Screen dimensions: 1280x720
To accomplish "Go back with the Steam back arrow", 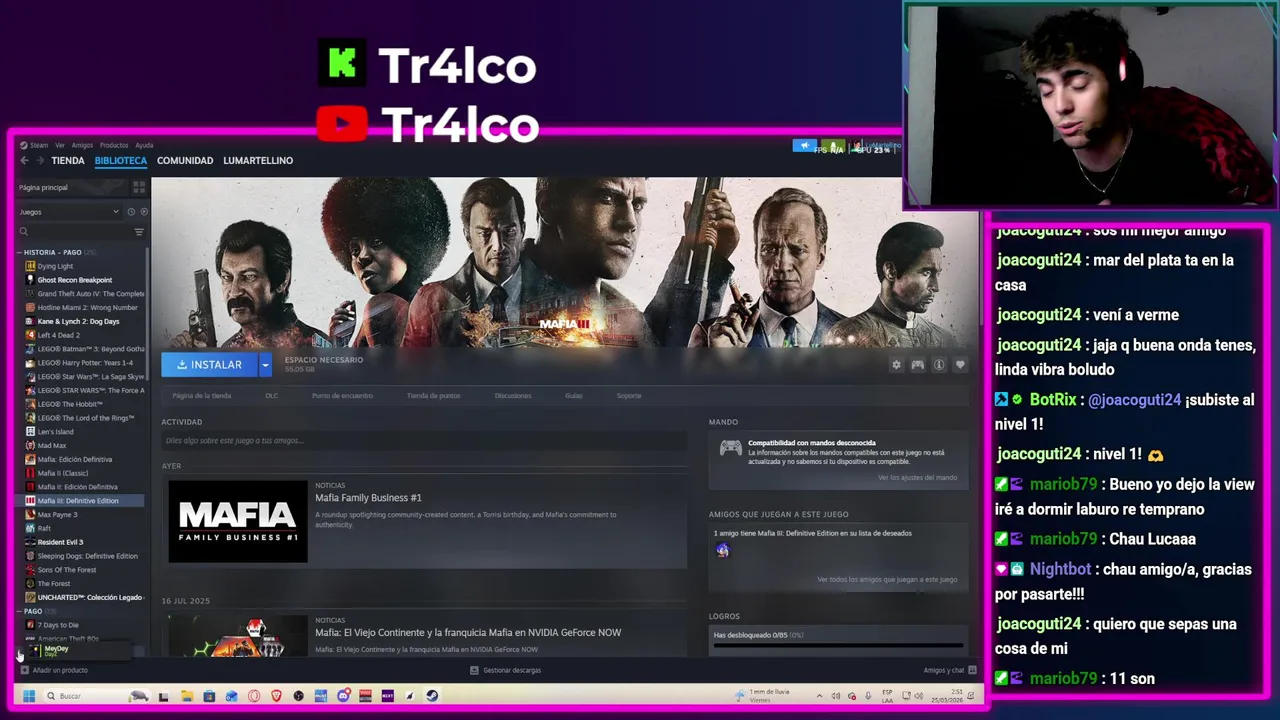I will [x=25, y=160].
